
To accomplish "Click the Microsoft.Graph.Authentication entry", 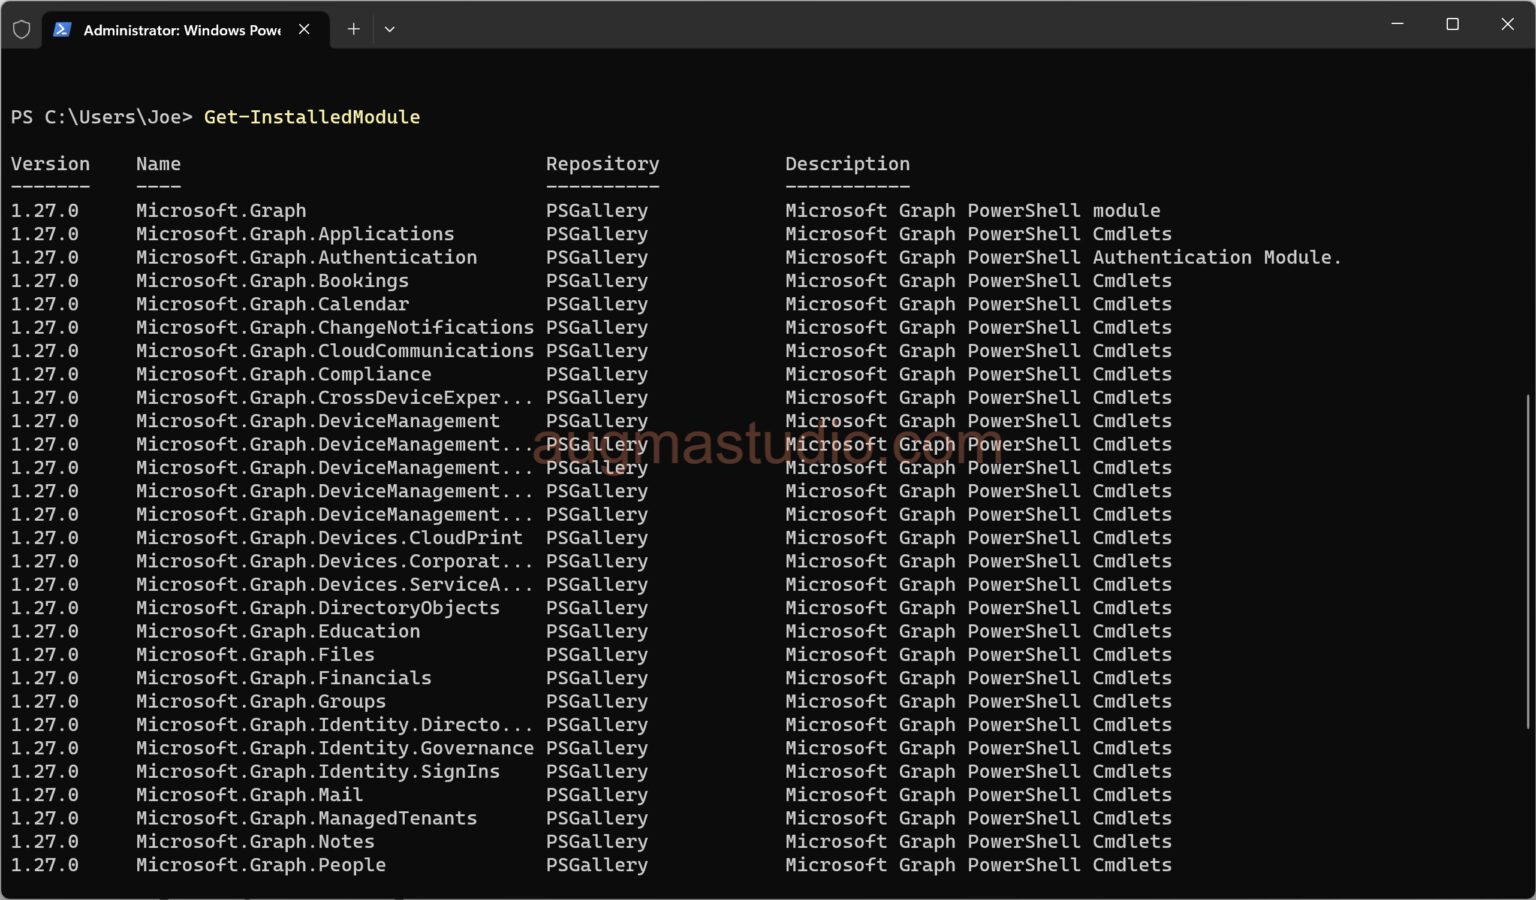I will coord(306,257).
